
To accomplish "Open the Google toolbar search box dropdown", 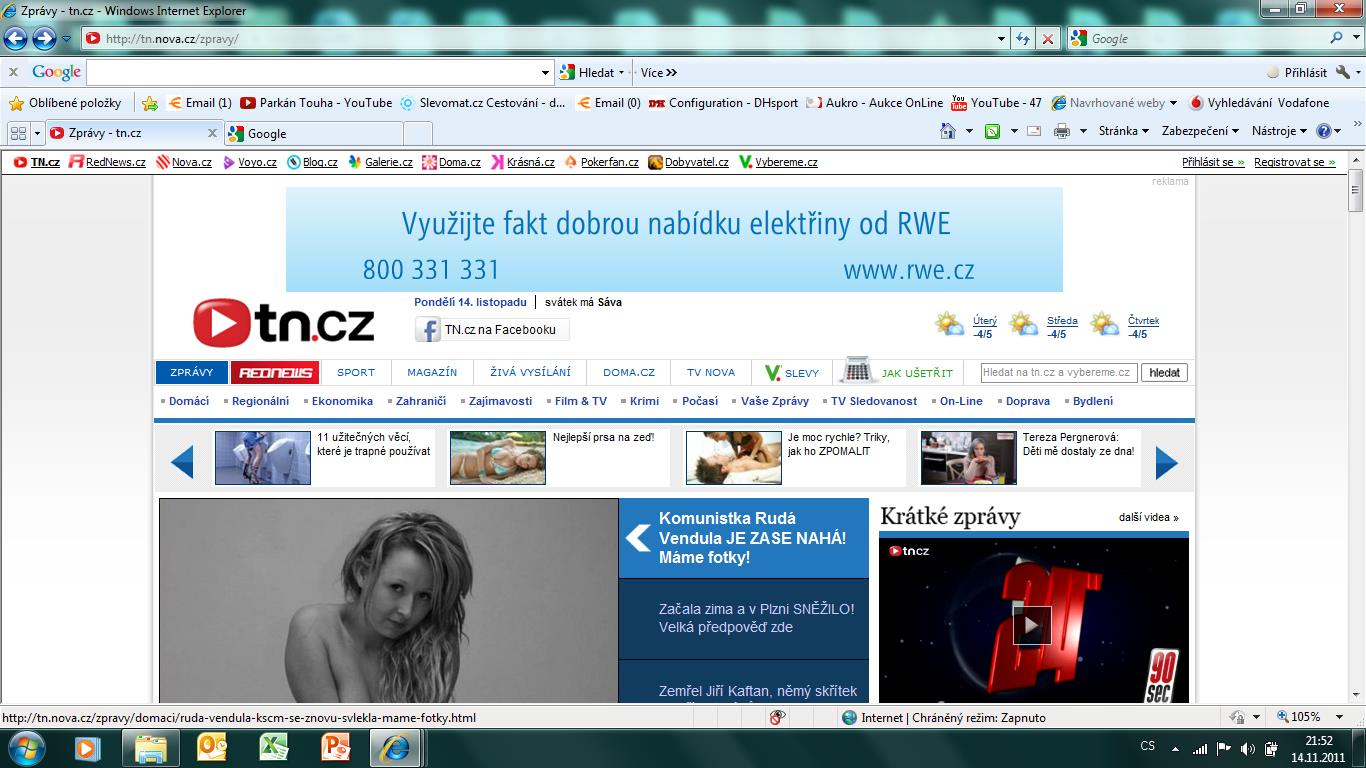I will tap(546, 72).
